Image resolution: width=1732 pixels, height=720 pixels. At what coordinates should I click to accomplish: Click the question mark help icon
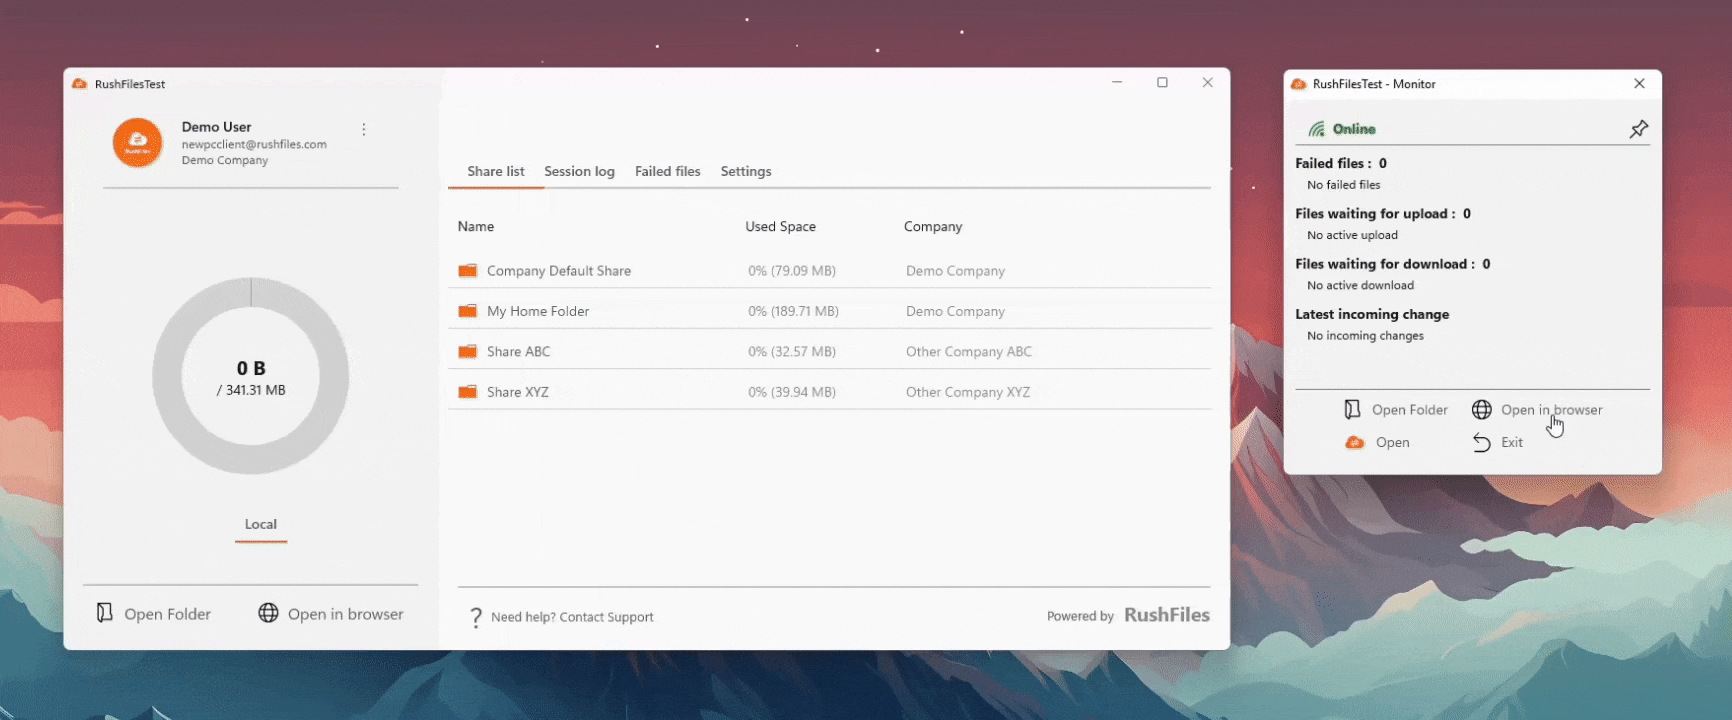pyautogui.click(x=476, y=618)
